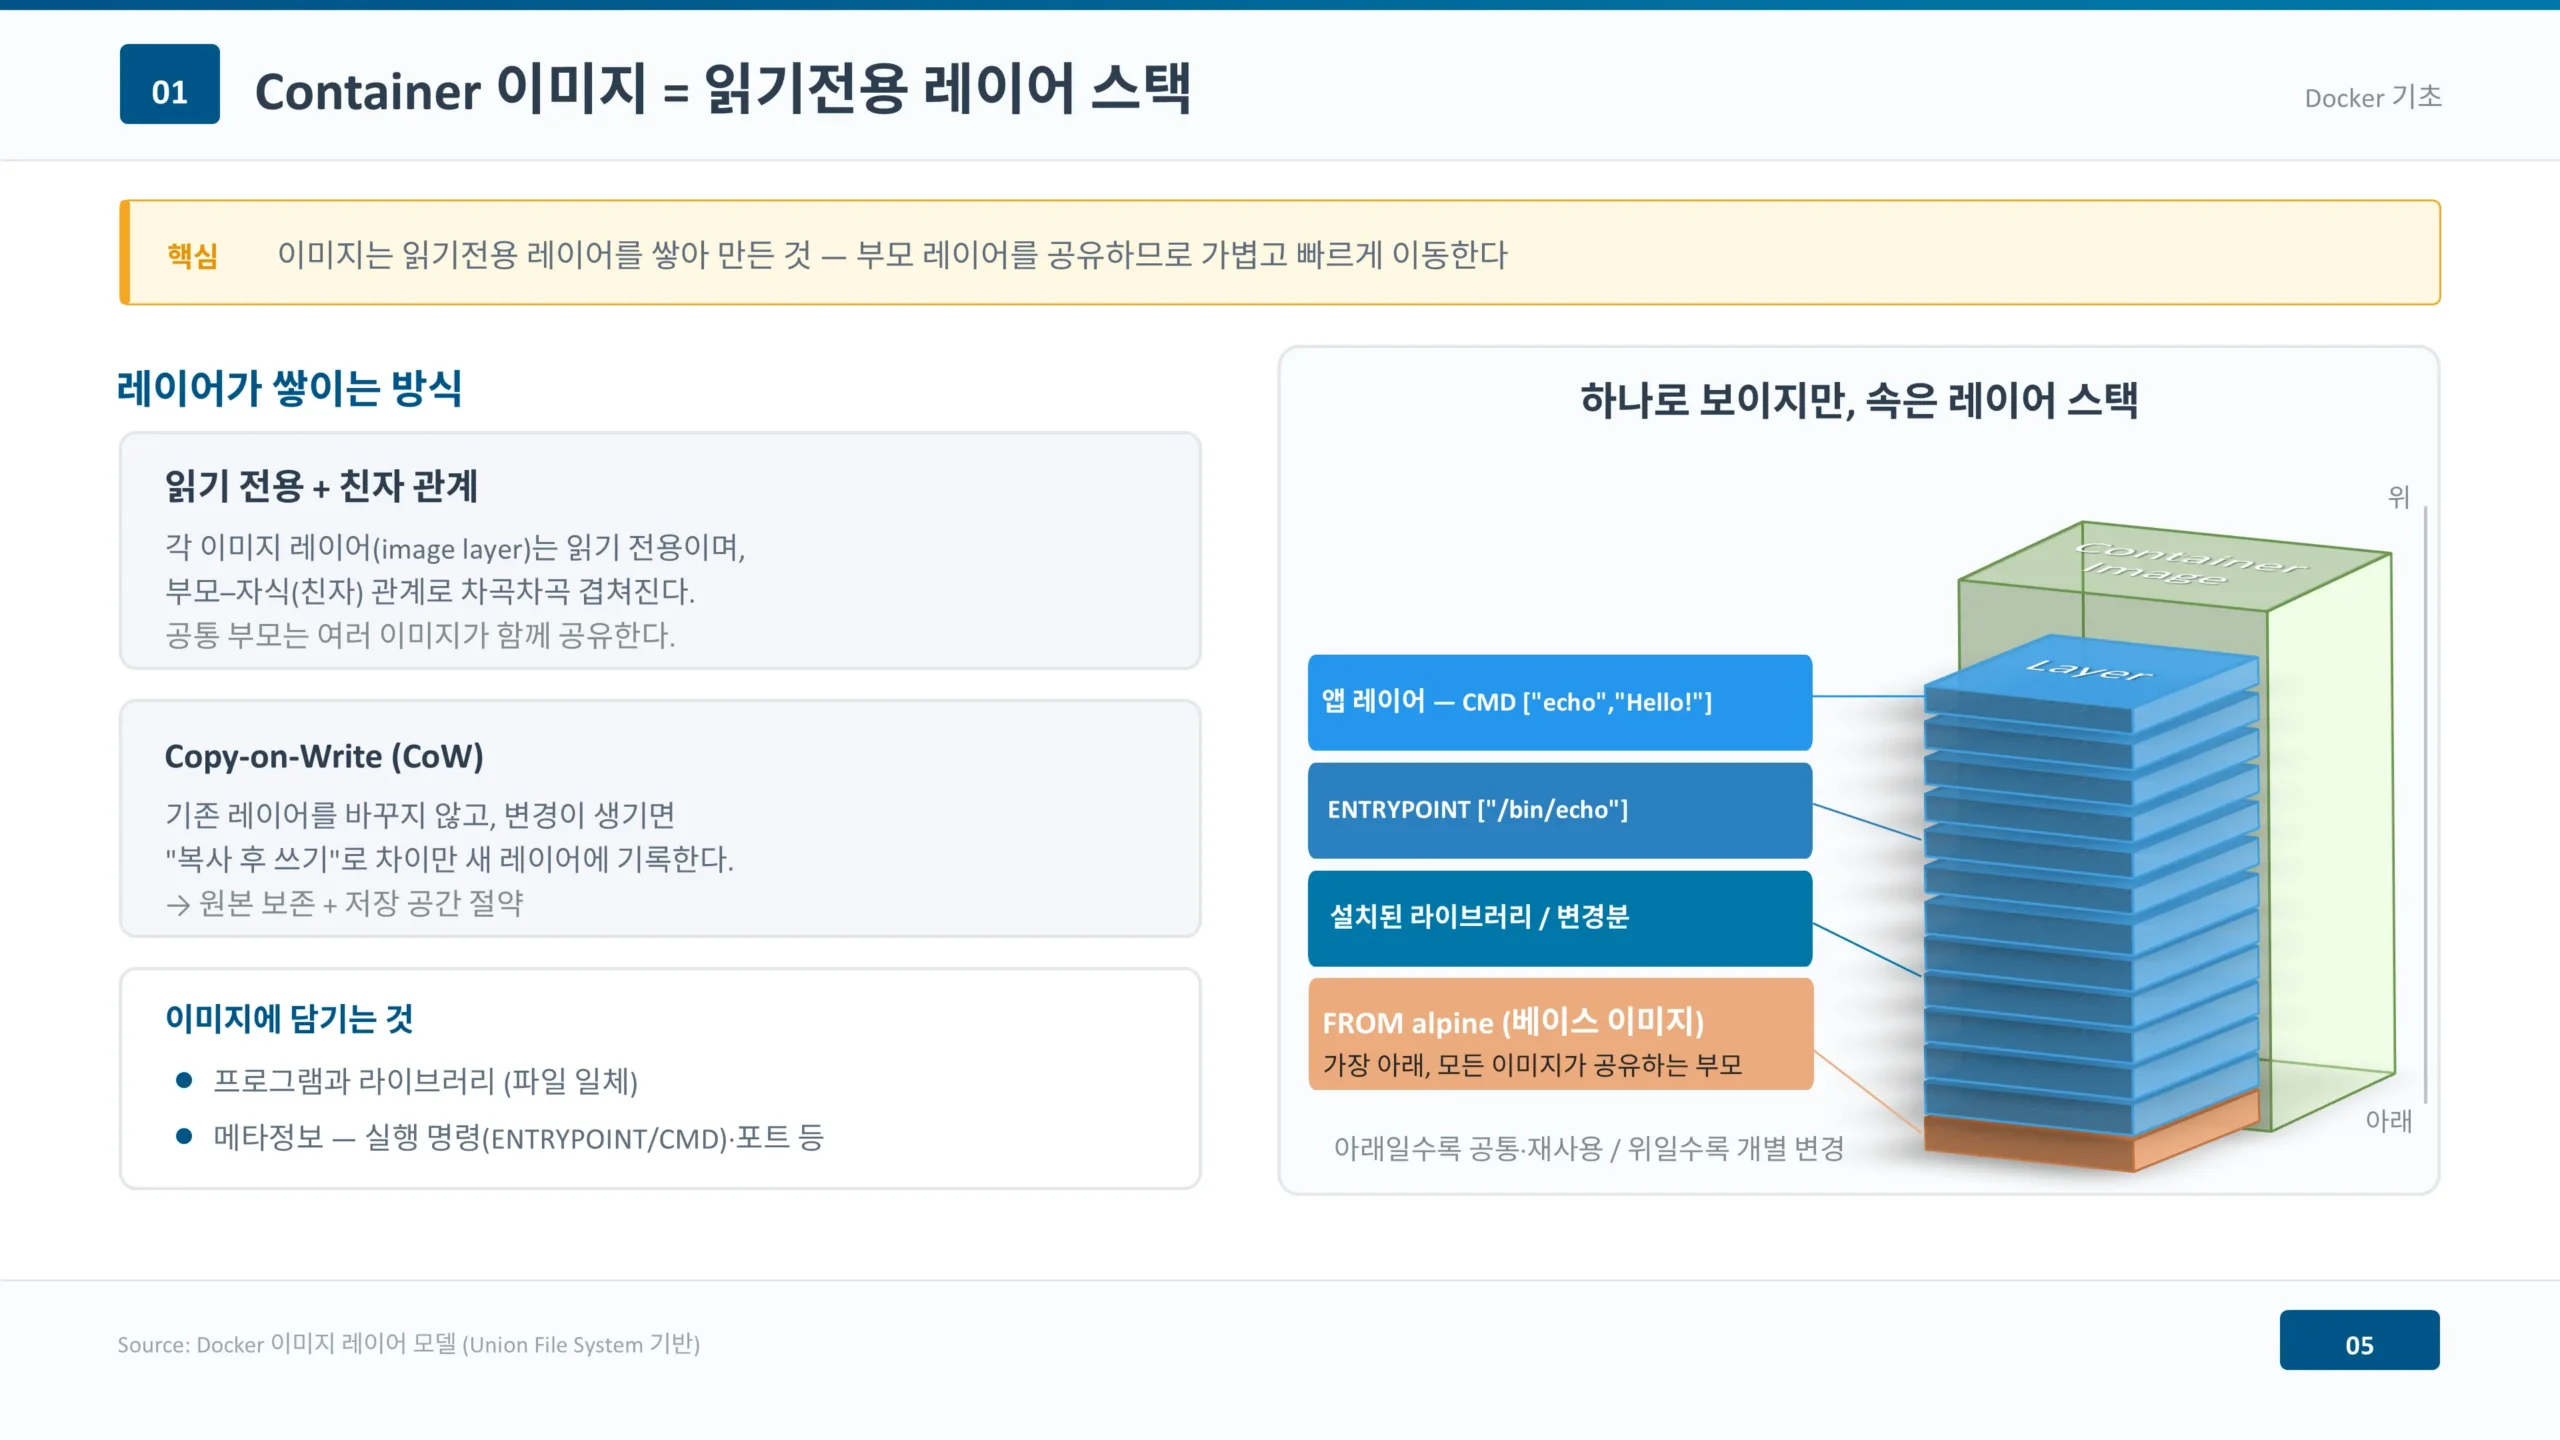Click the "위" axis label

[x=2399, y=497]
